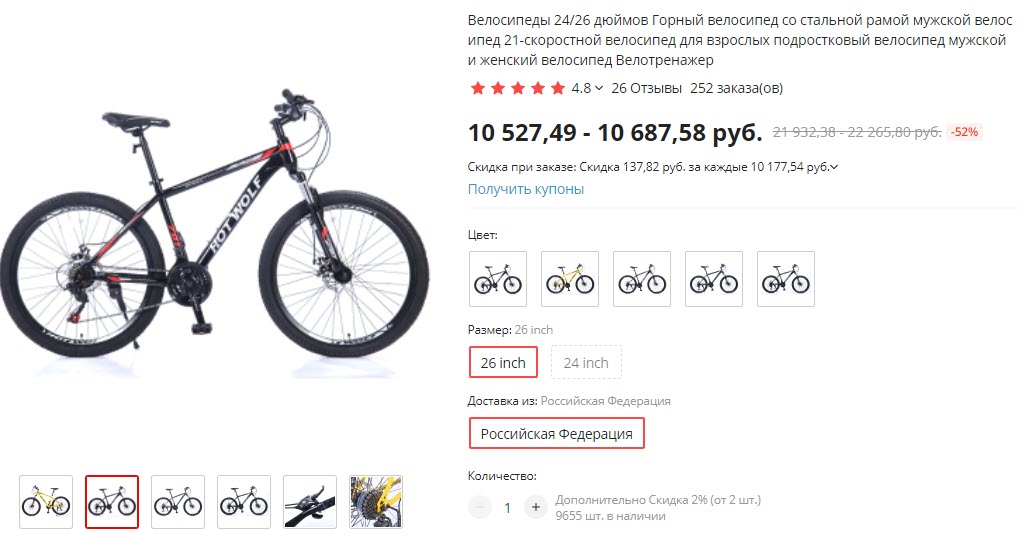Screen dimensions: 1022x538
Task: Click the red star rating icons
Action: (x=517, y=88)
